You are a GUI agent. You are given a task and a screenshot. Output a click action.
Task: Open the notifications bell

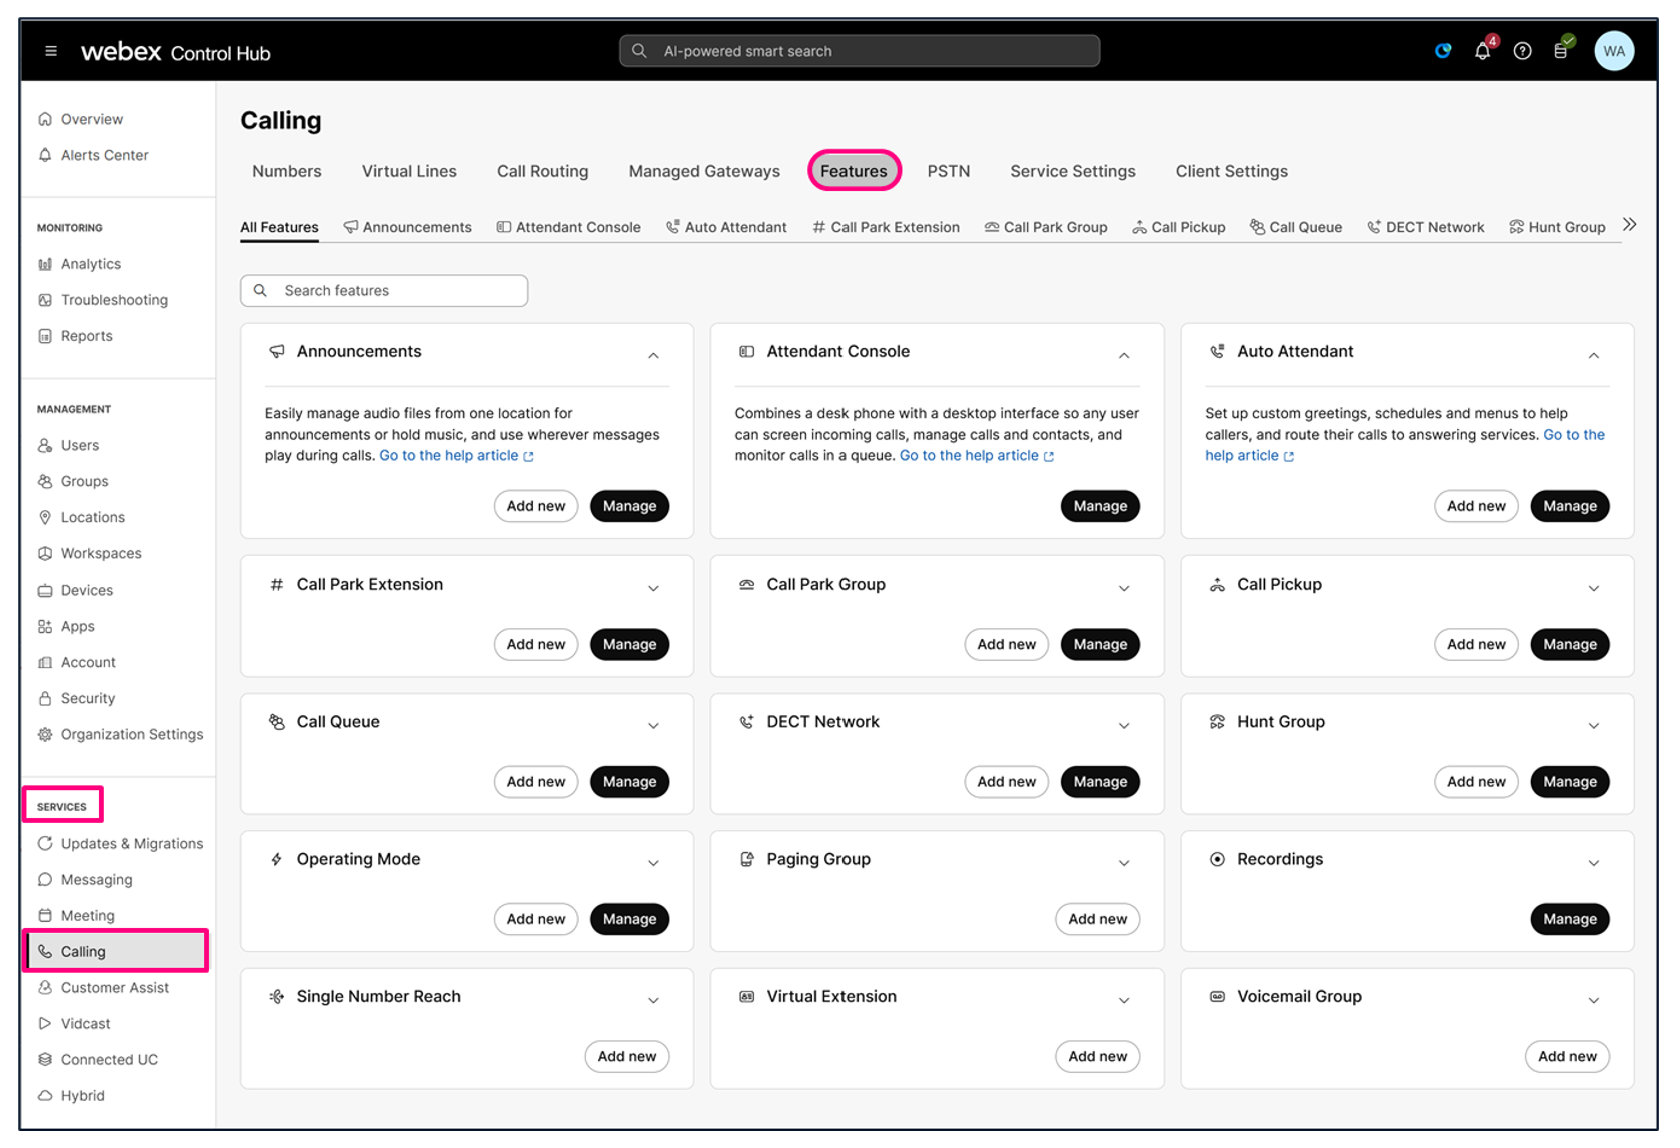coord(1483,51)
